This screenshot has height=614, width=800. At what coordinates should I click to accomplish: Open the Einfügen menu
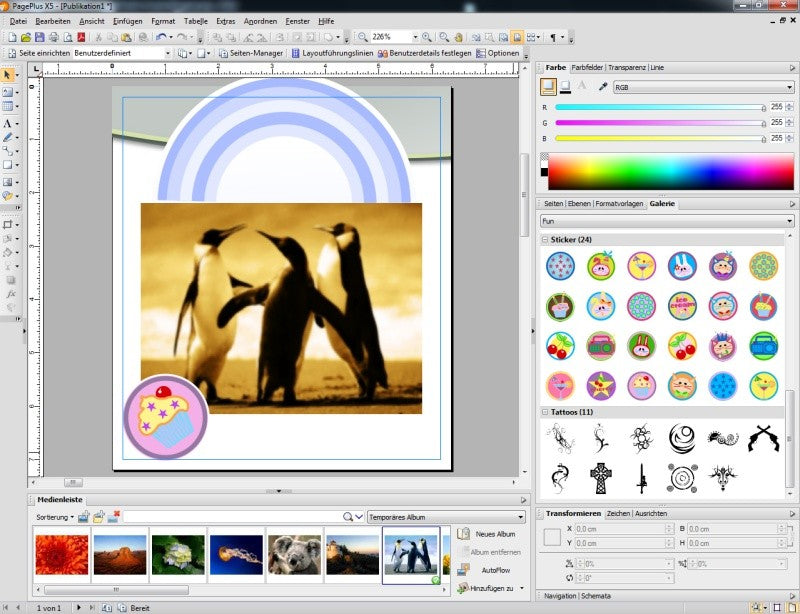pos(128,21)
